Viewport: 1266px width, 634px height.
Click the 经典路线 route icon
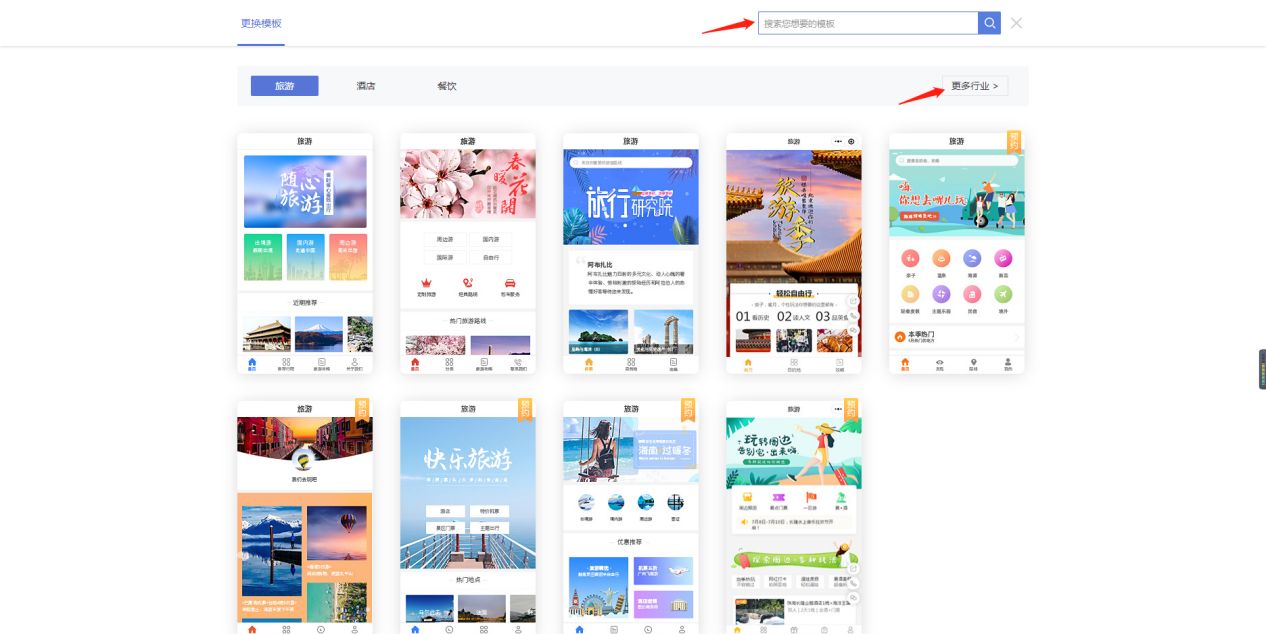tap(467, 283)
